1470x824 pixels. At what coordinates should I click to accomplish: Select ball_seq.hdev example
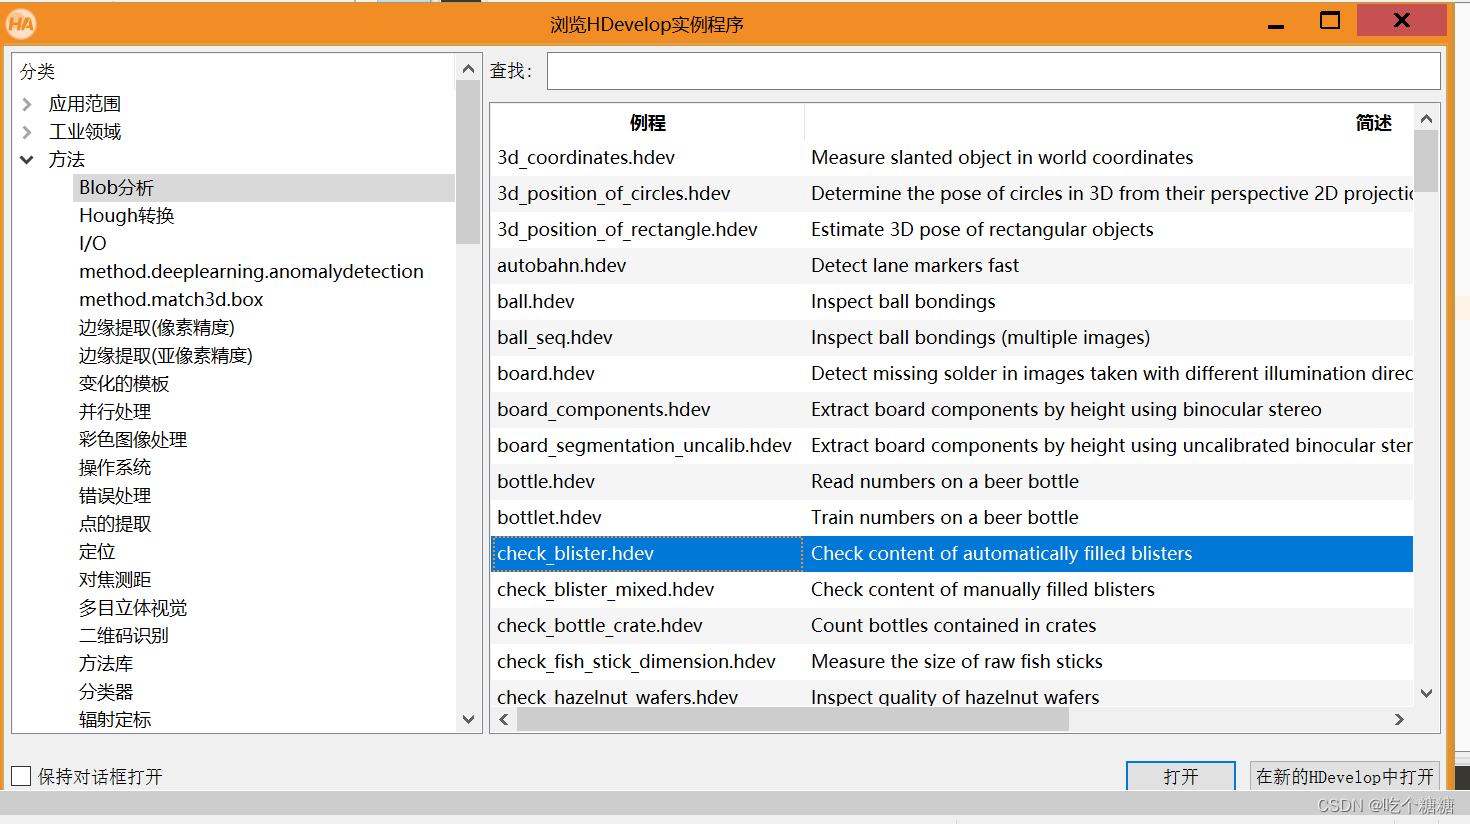pyautogui.click(x=555, y=338)
